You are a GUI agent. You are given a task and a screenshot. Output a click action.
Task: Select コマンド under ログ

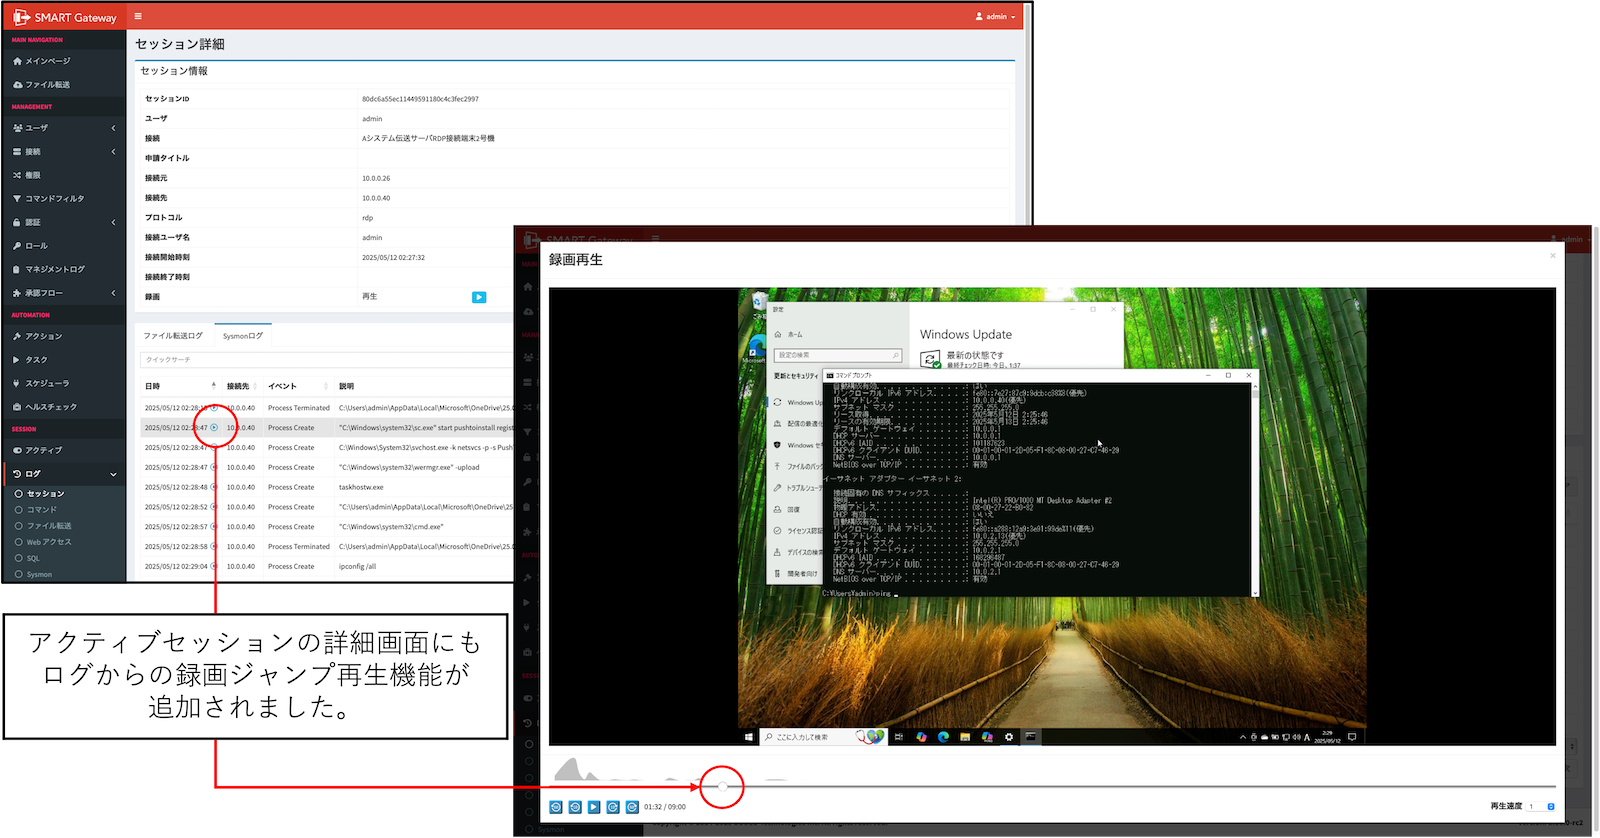(x=41, y=510)
